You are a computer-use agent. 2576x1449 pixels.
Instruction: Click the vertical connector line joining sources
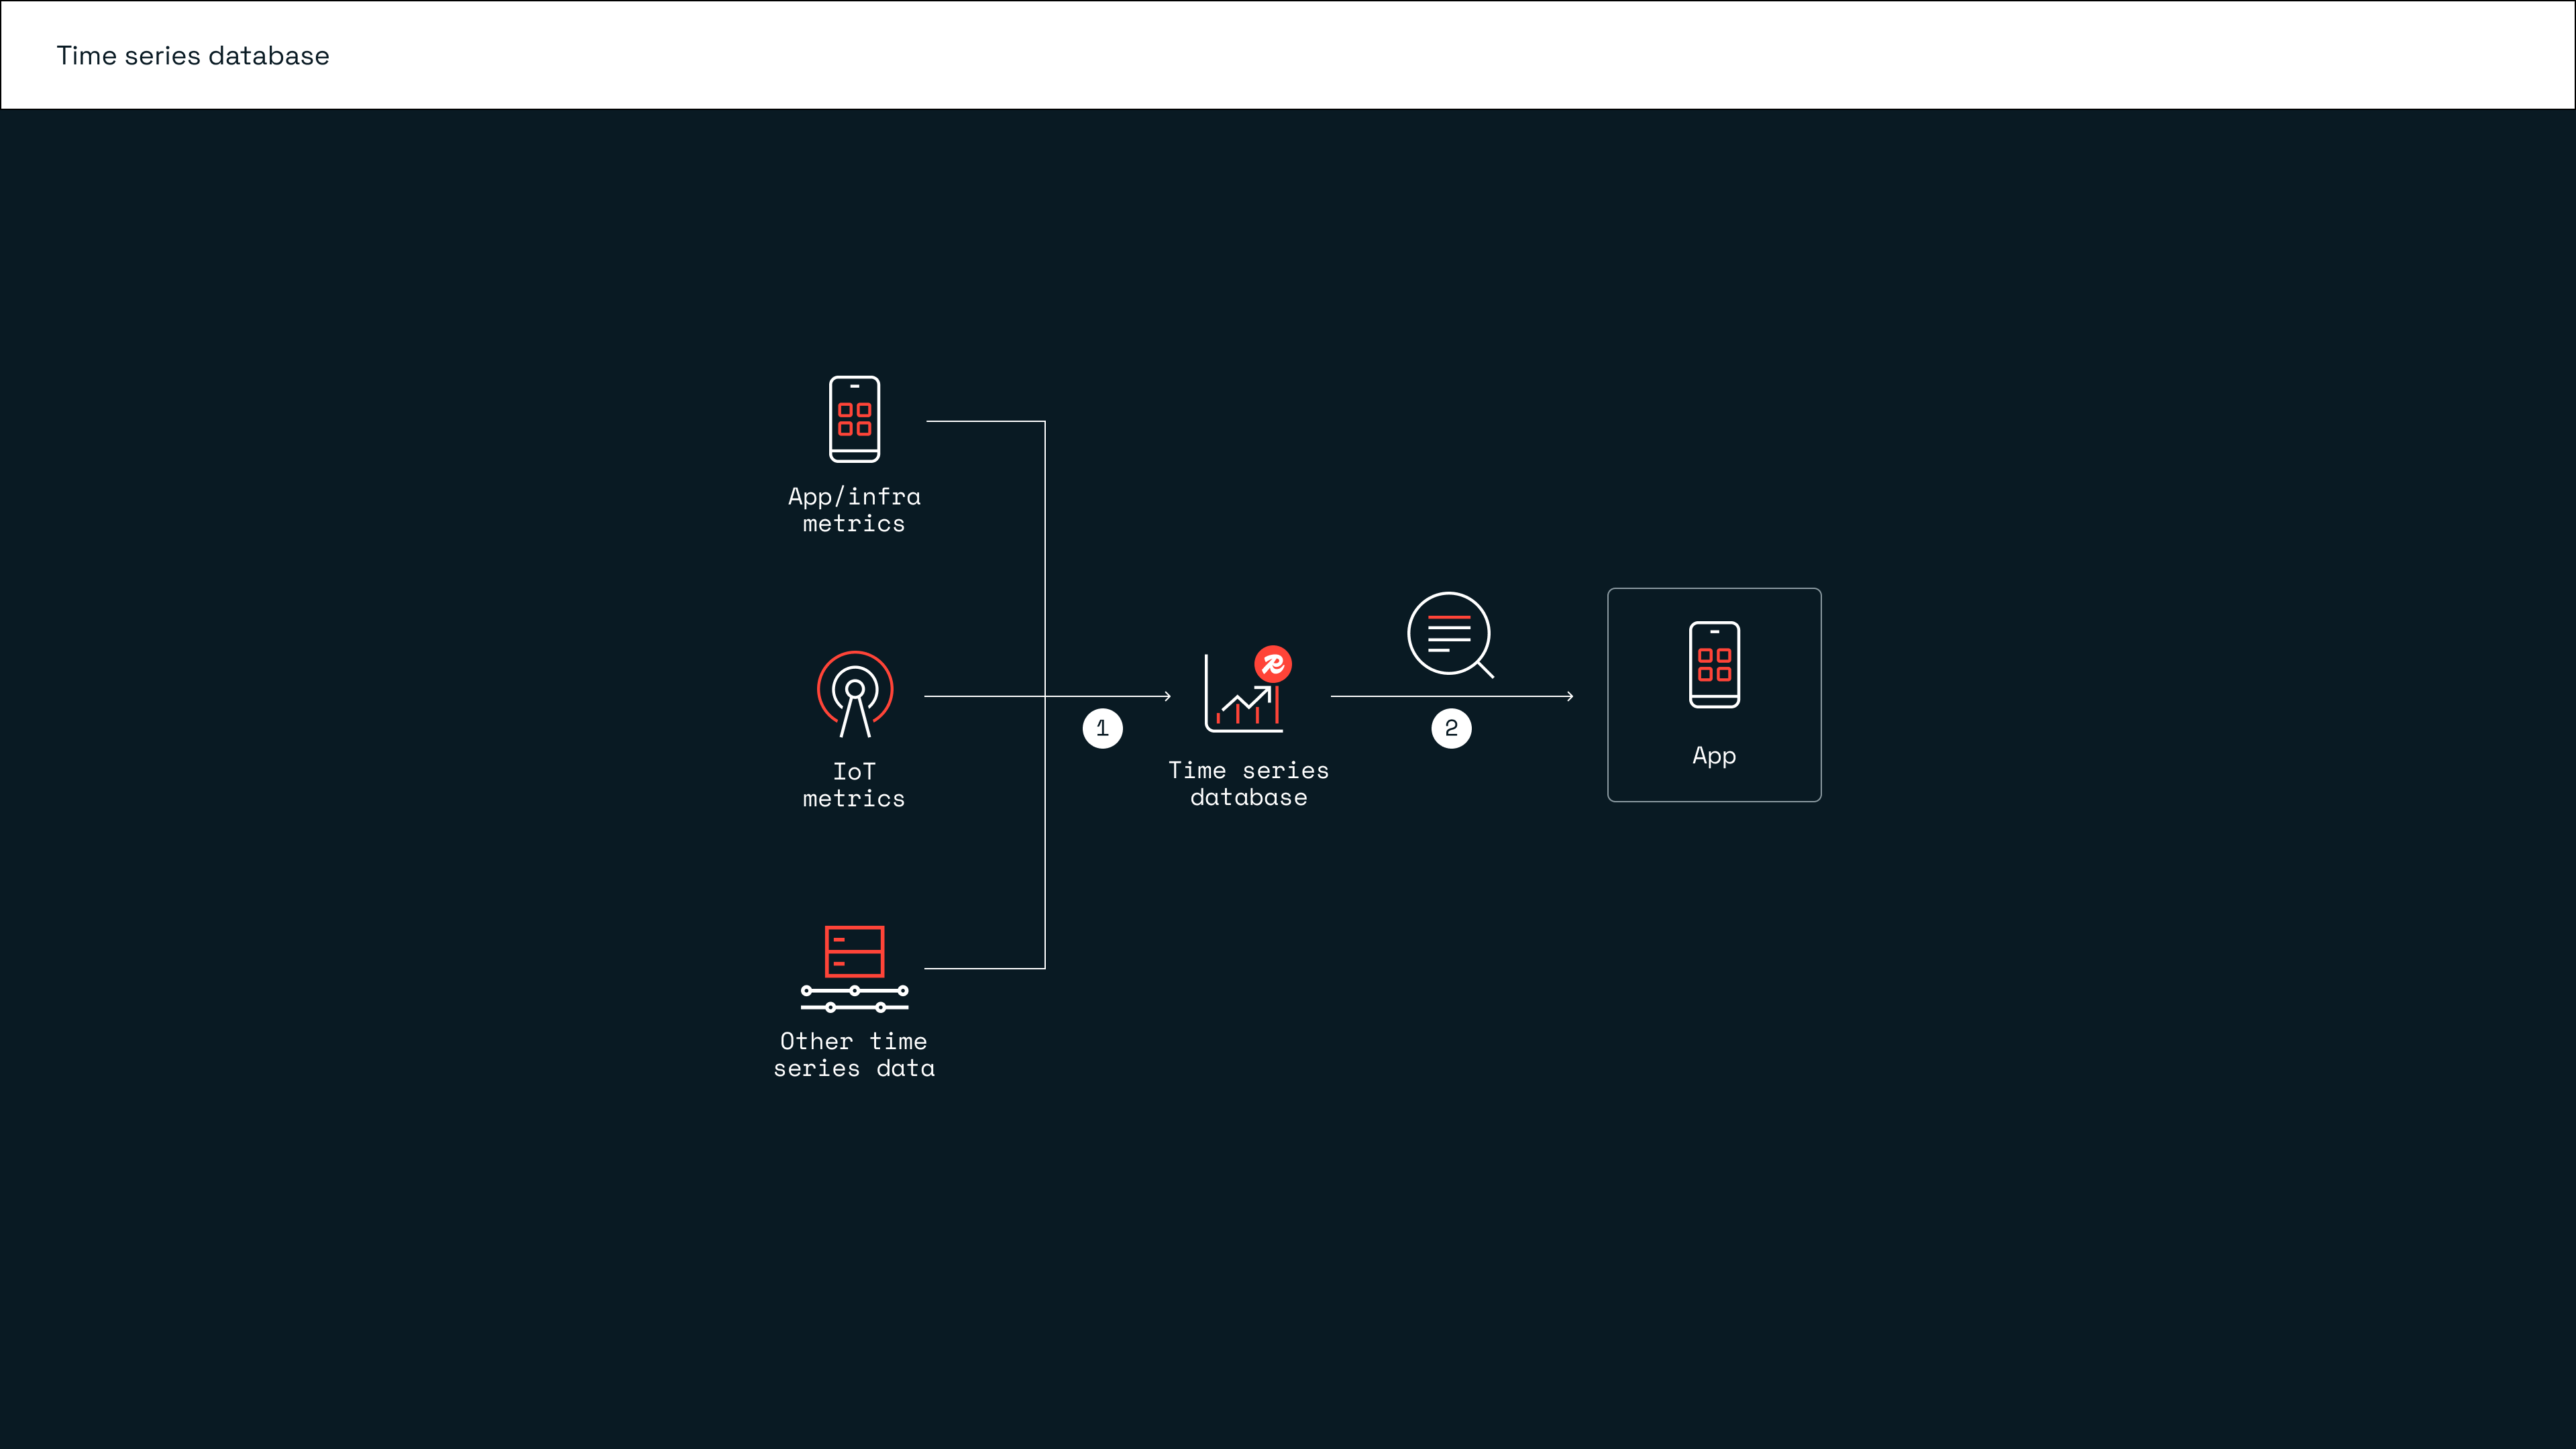point(1045,560)
